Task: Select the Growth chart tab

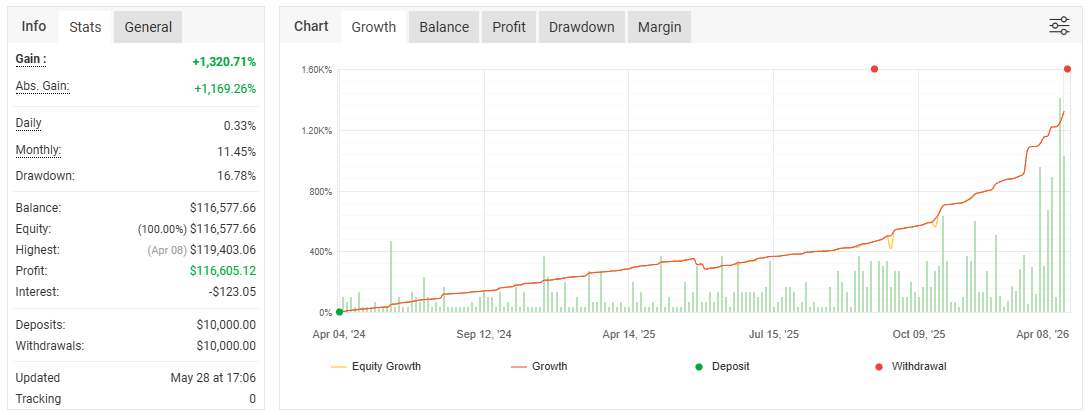Action: pos(373,27)
